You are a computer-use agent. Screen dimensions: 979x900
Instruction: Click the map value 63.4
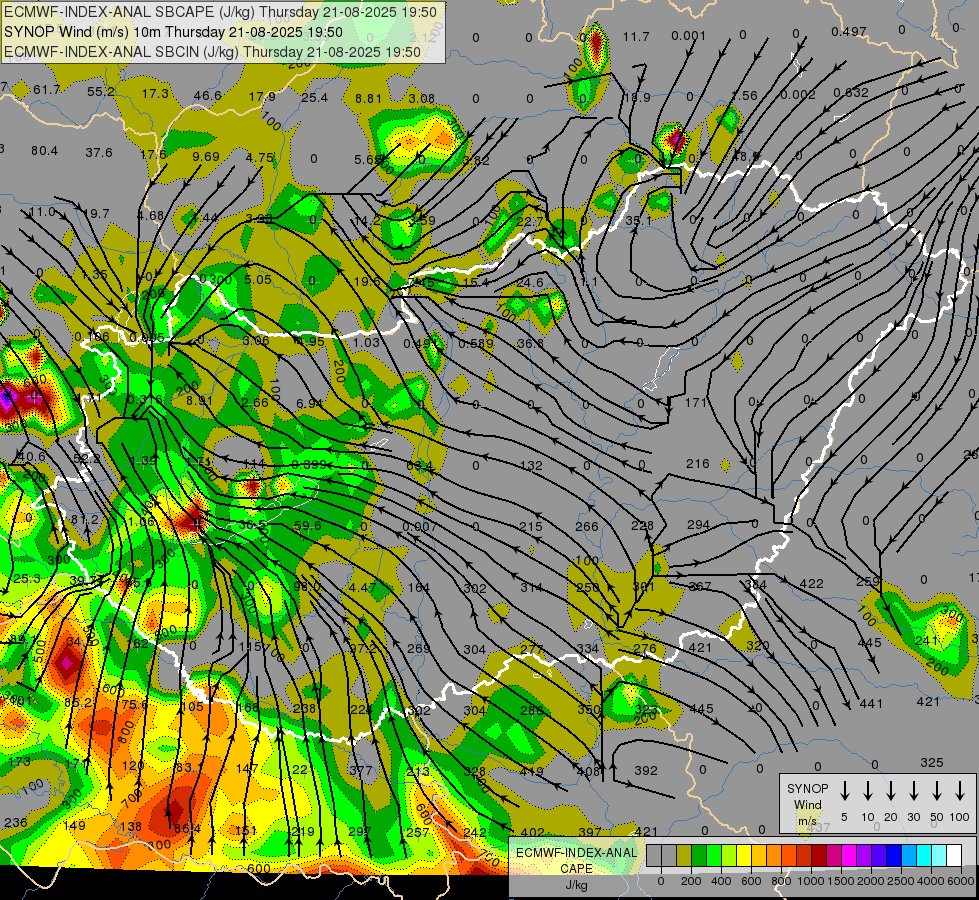click(420, 466)
